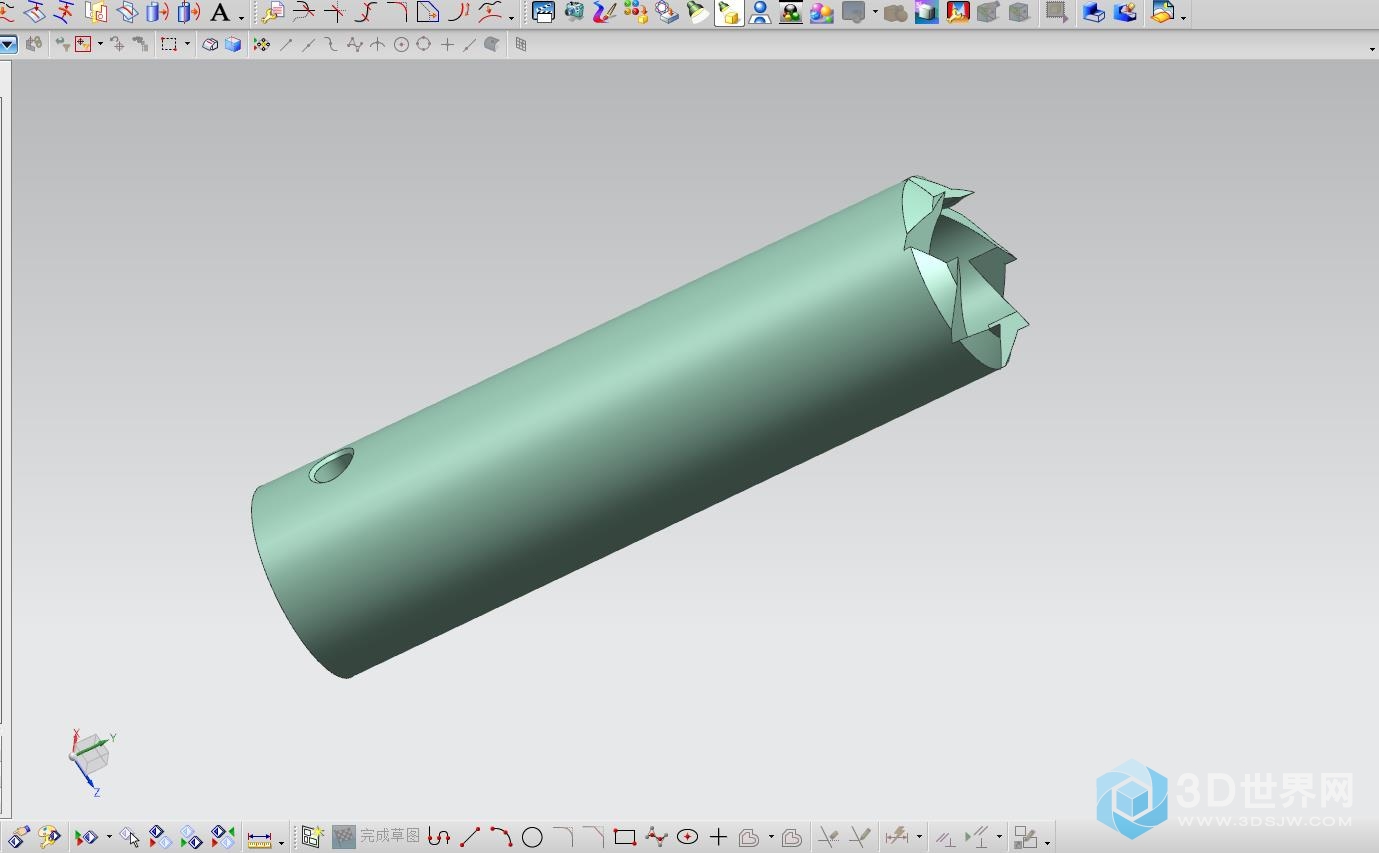1379x853 pixels.
Task: Select the red corner fillet curve tool
Action: pos(397,13)
